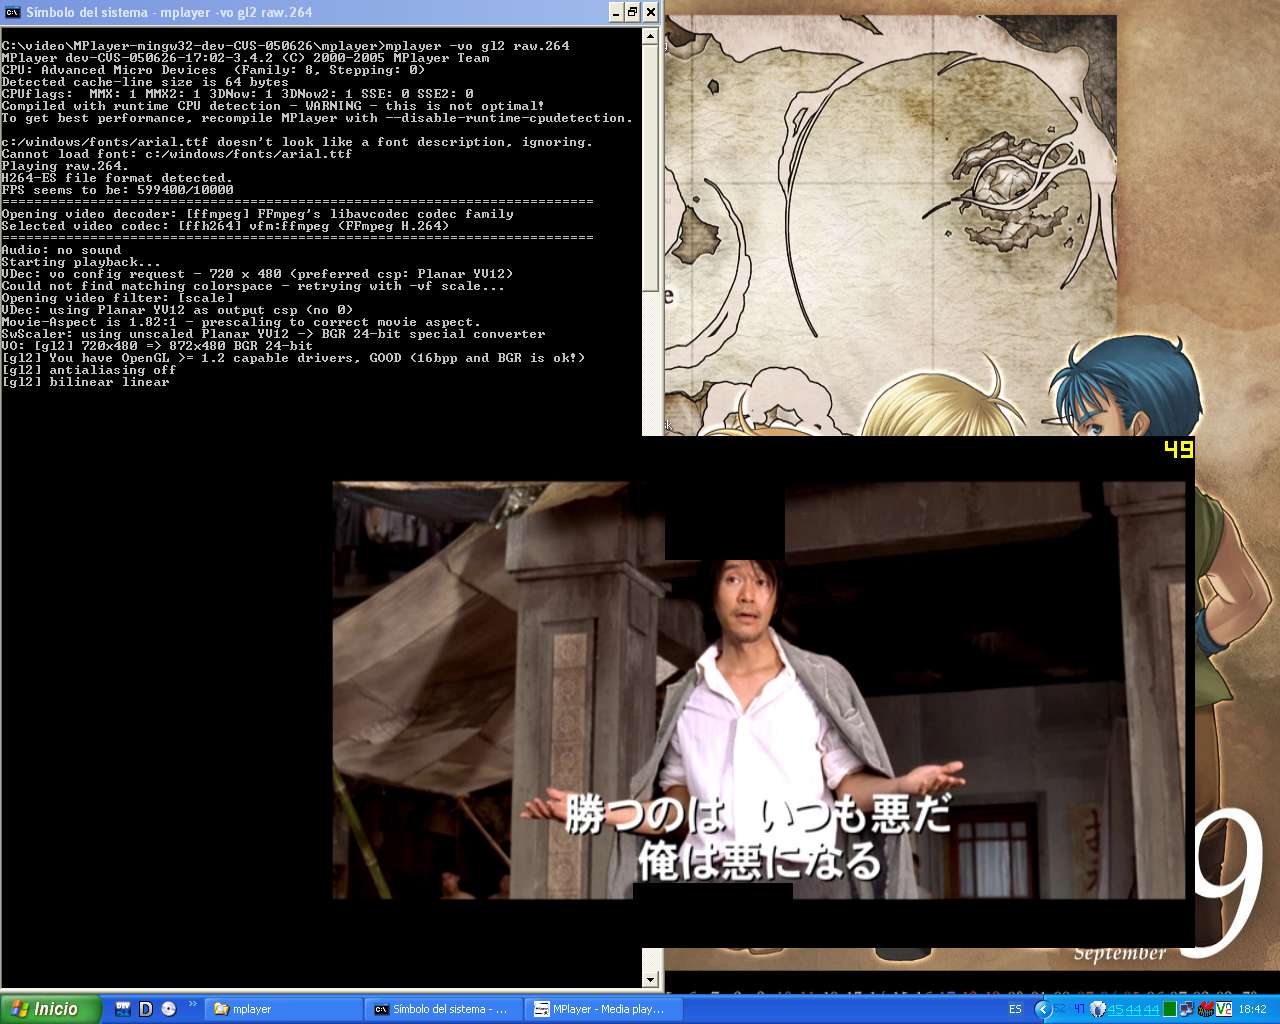The image size is (1280, 1024).
Task: Close the Símbolo del sistema window
Action: click(651, 12)
